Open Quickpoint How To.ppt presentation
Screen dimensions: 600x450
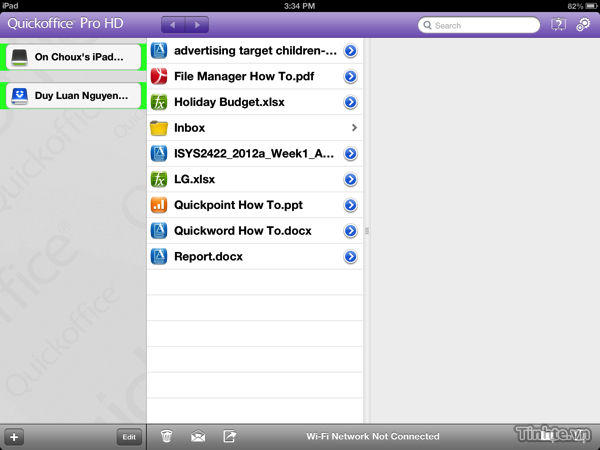pos(240,205)
